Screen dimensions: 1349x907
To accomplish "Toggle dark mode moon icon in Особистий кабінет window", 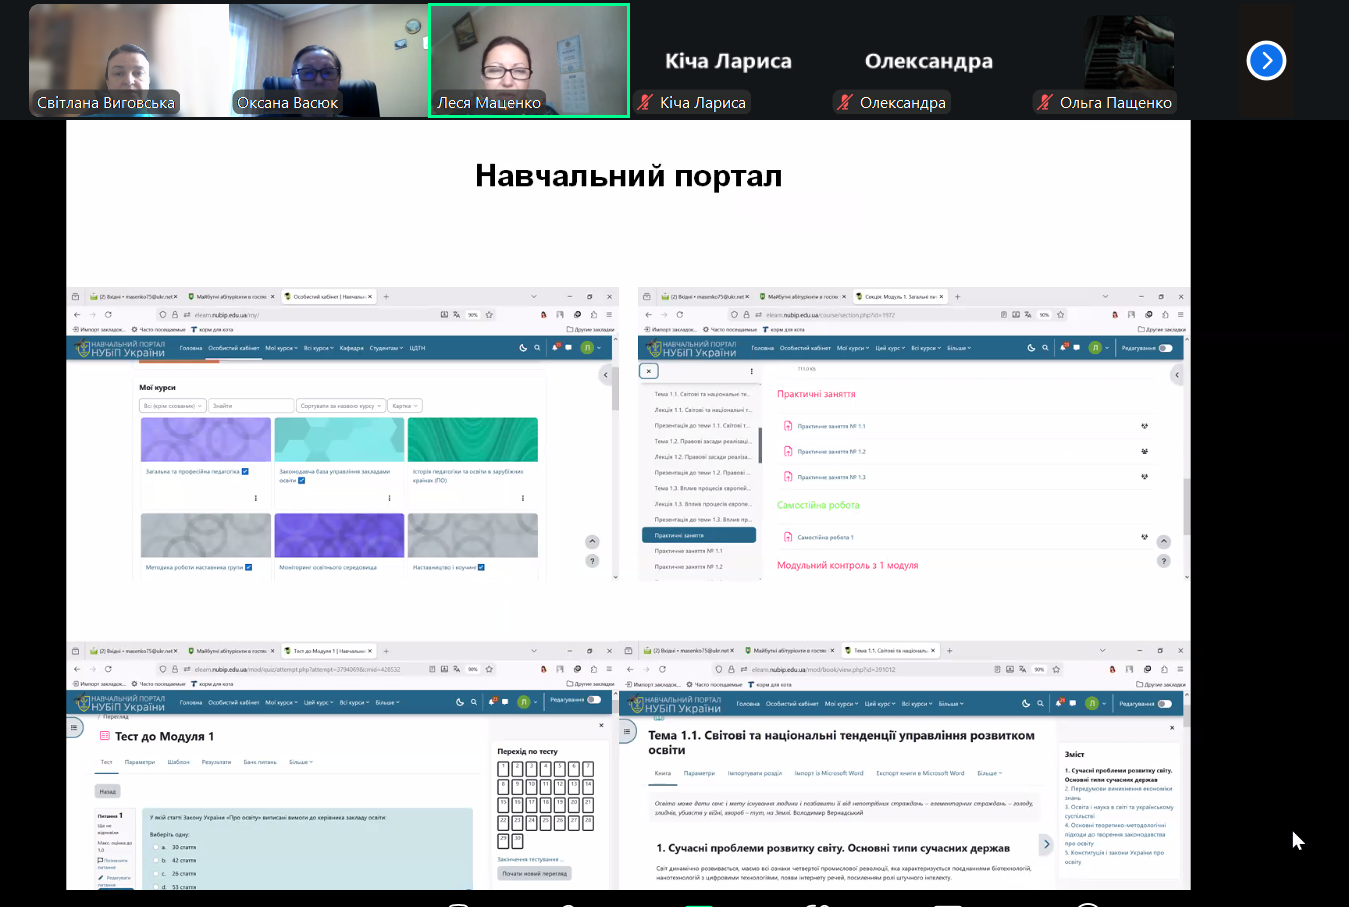I will coord(523,348).
